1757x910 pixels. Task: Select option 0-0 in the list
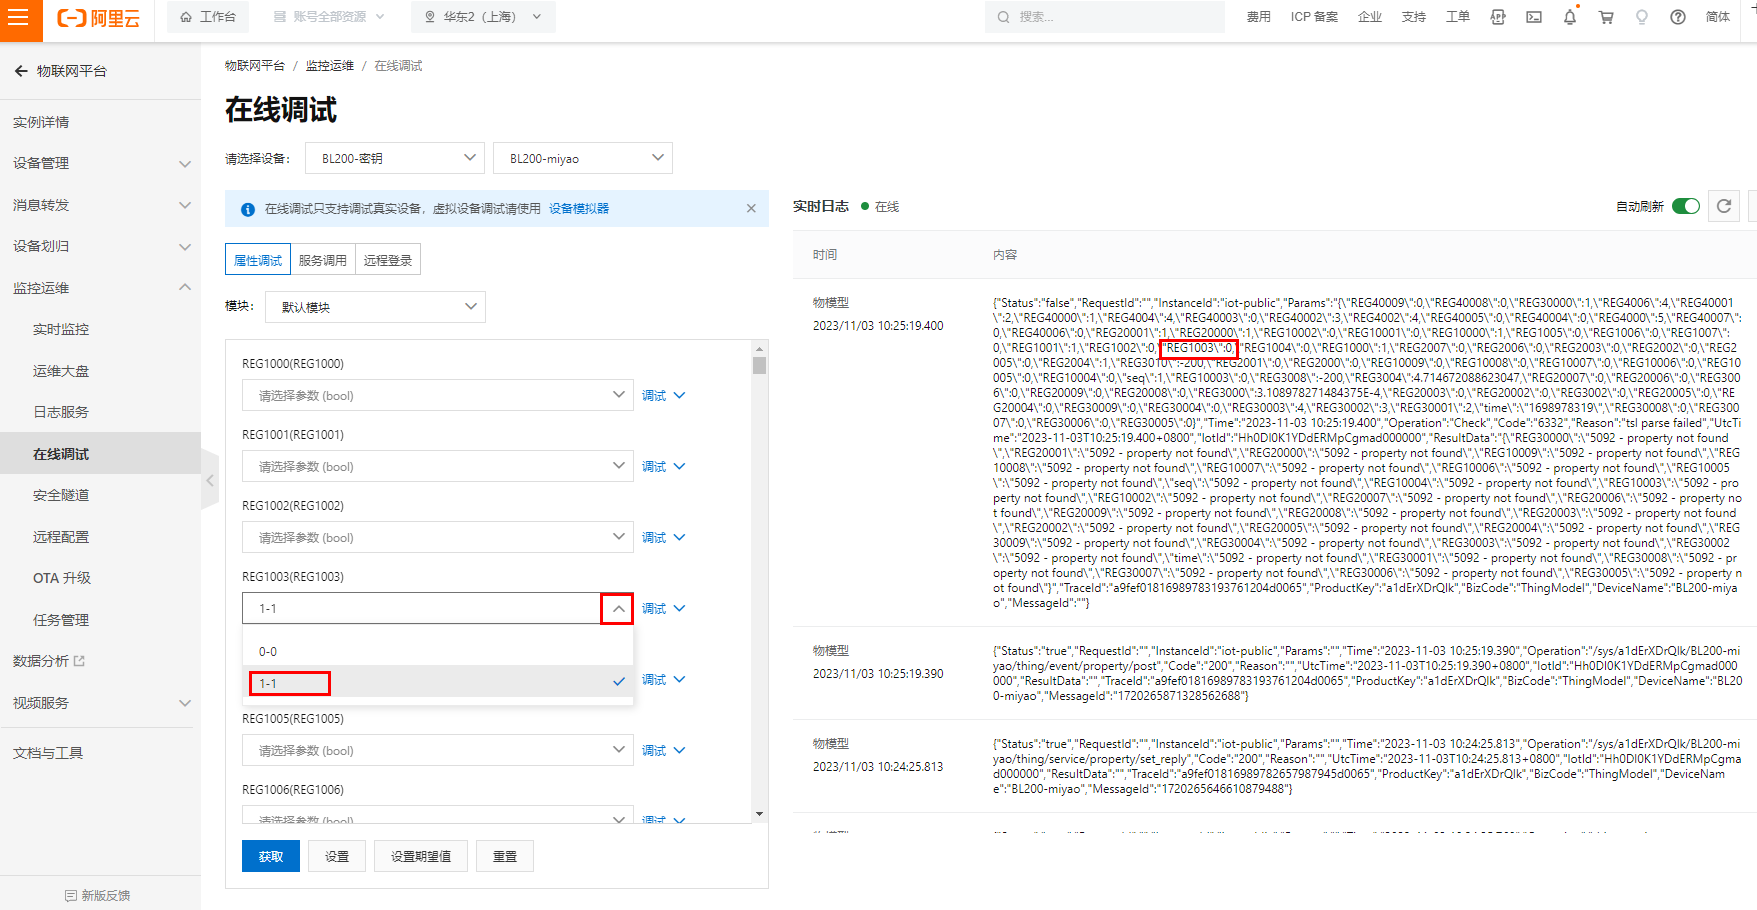point(438,651)
